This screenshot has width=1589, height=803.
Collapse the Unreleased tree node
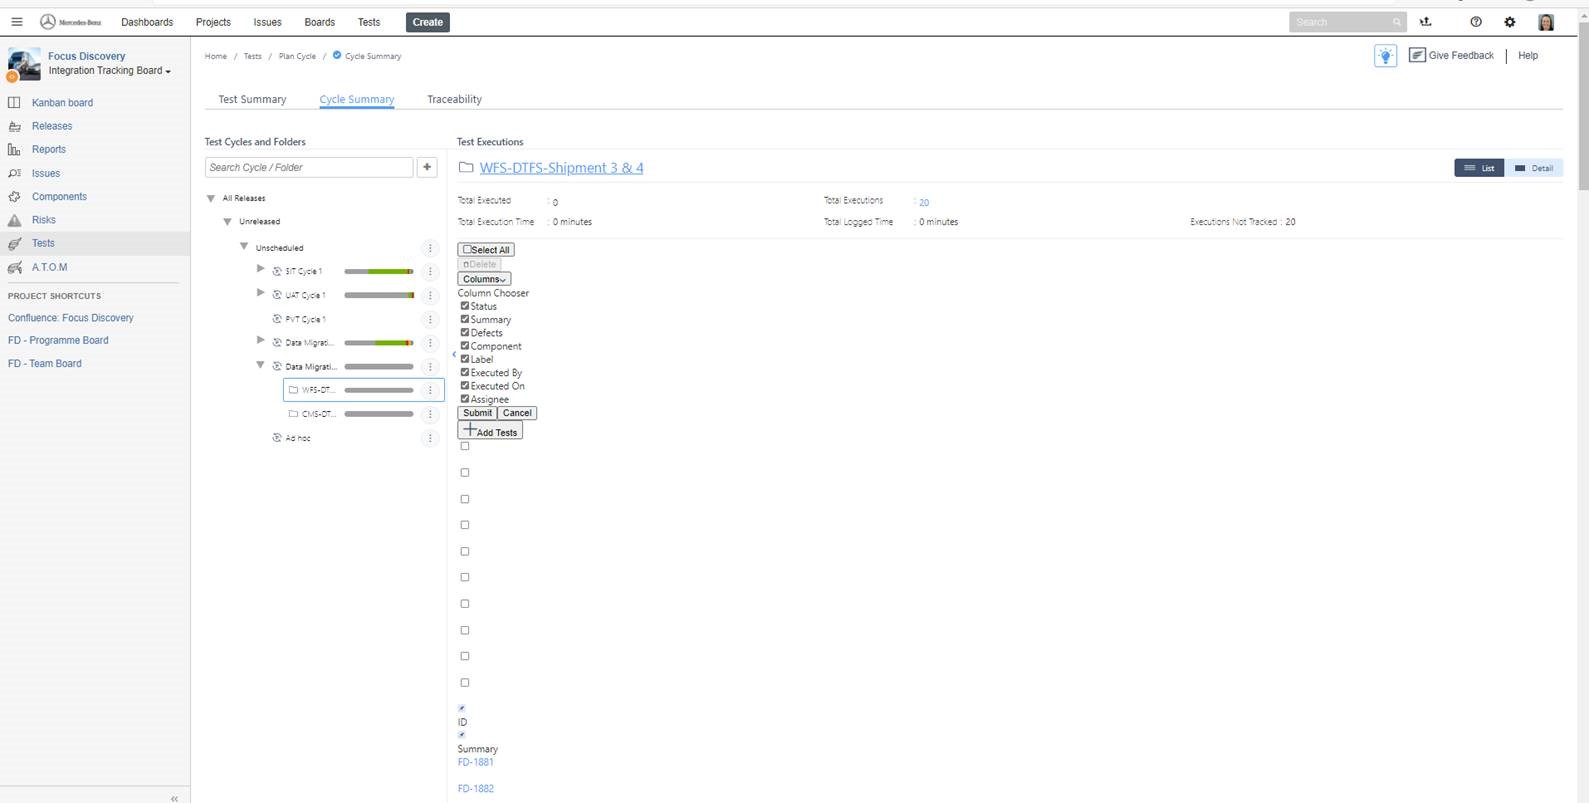coord(227,222)
